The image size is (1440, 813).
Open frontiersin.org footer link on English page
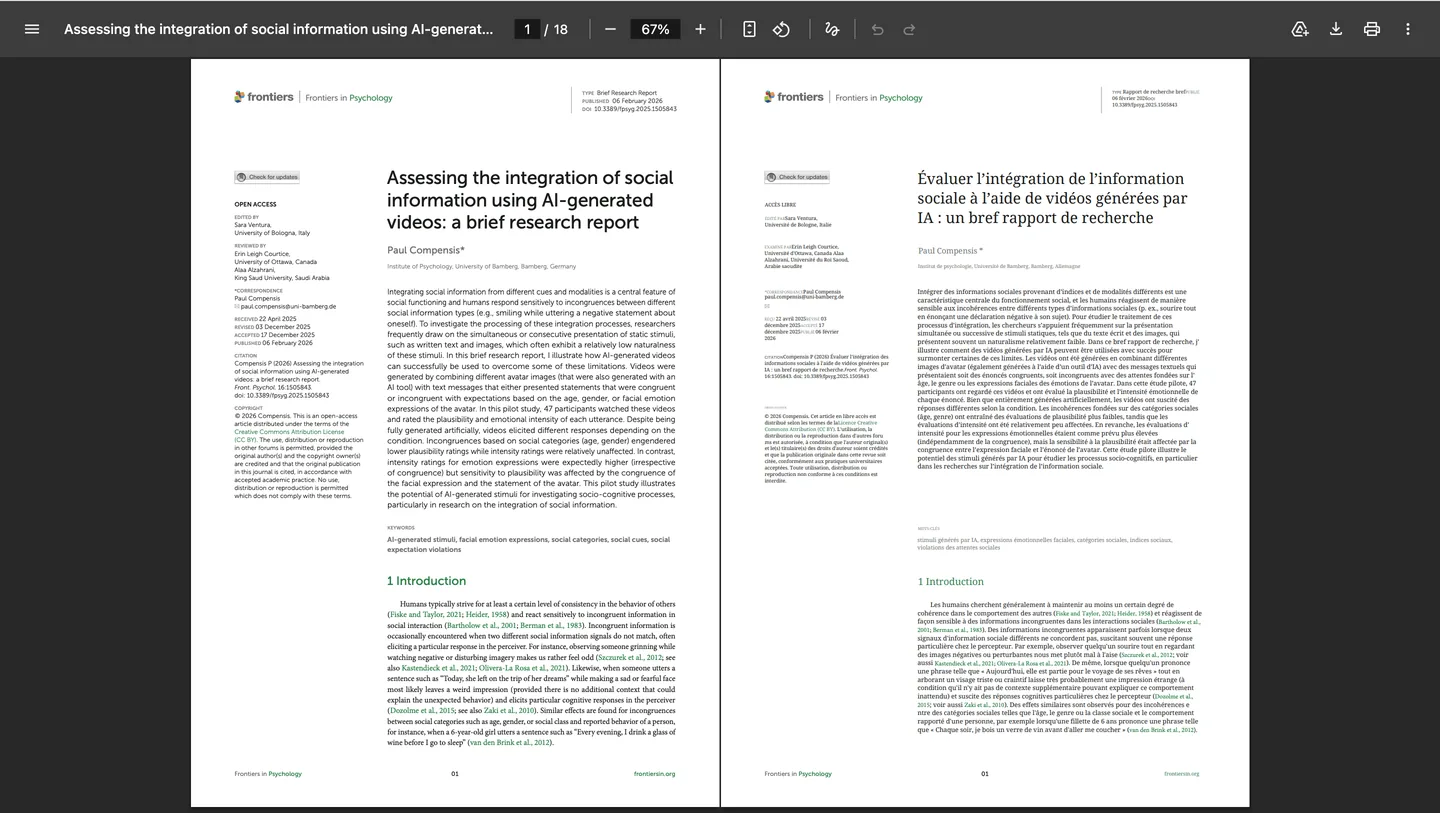click(x=654, y=773)
